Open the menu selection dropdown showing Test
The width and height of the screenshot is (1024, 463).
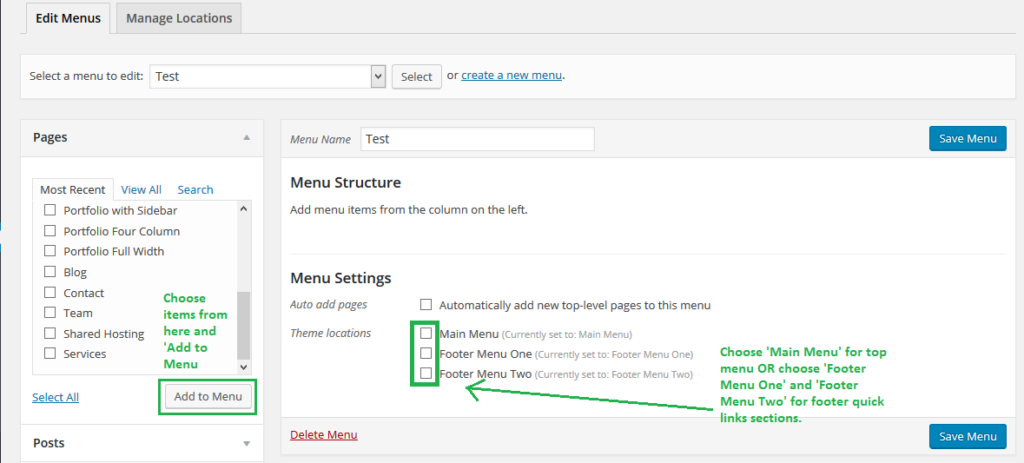[x=267, y=76]
